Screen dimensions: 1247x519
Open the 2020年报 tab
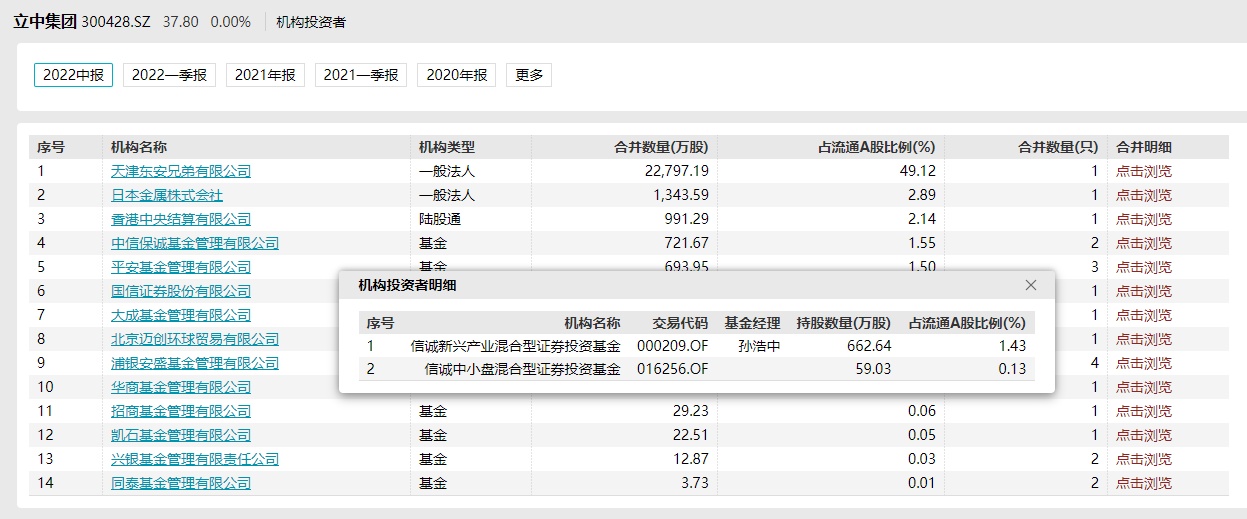point(456,75)
